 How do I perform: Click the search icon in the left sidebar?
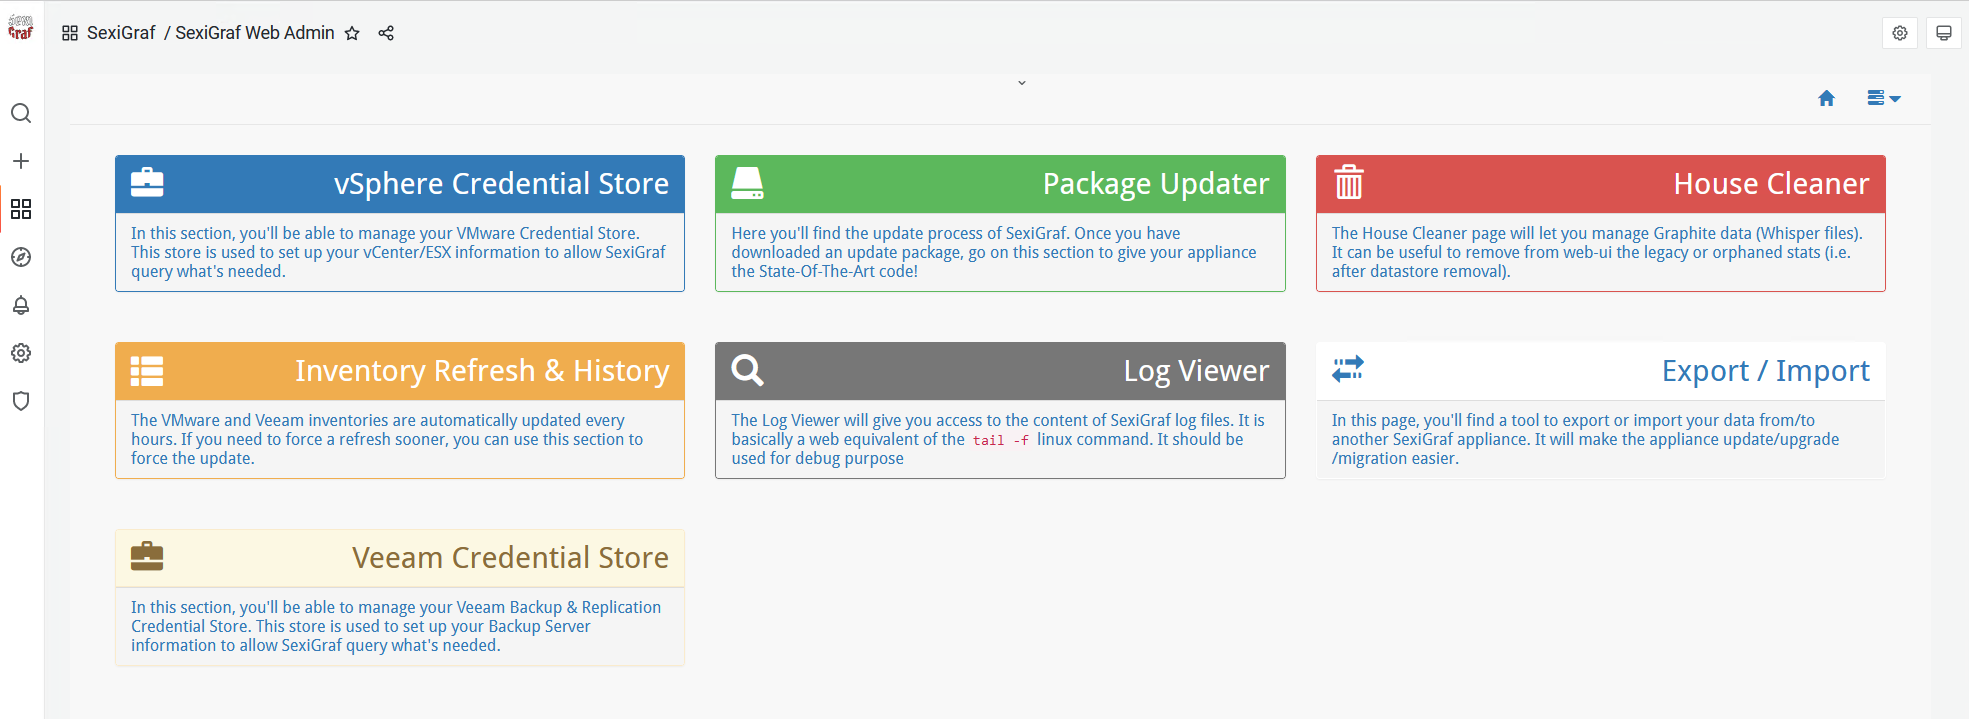point(21,113)
